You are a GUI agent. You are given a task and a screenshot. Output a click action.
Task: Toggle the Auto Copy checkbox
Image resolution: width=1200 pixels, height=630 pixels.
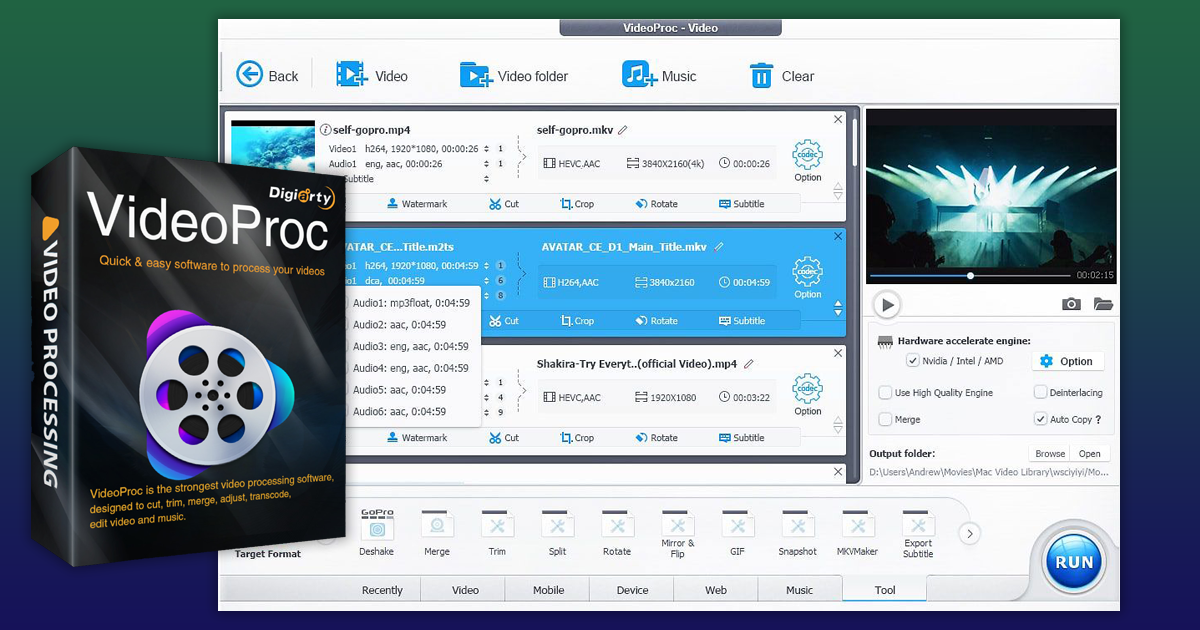[x=1041, y=420]
